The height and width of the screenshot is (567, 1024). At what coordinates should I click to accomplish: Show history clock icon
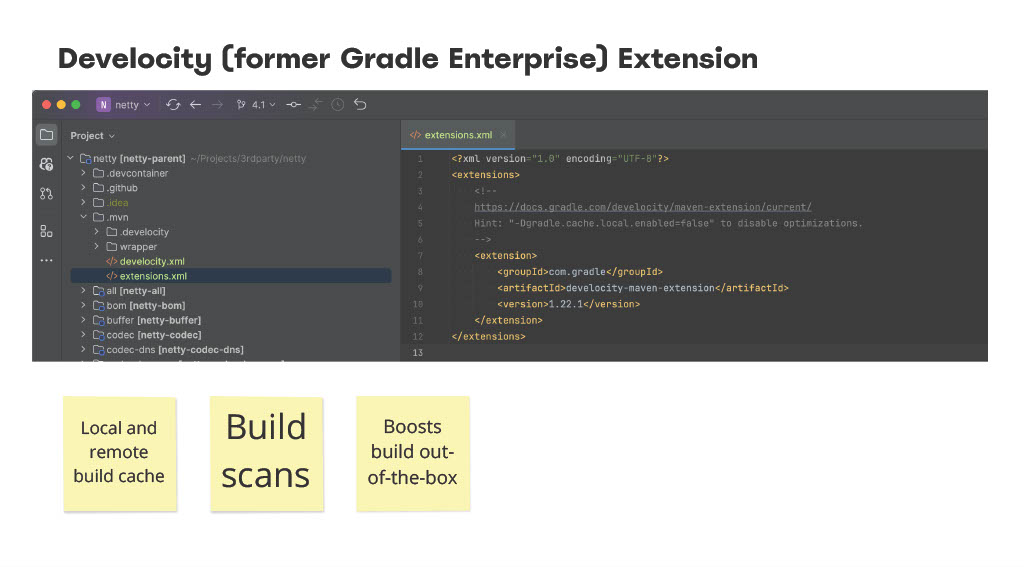[x=338, y=105]
